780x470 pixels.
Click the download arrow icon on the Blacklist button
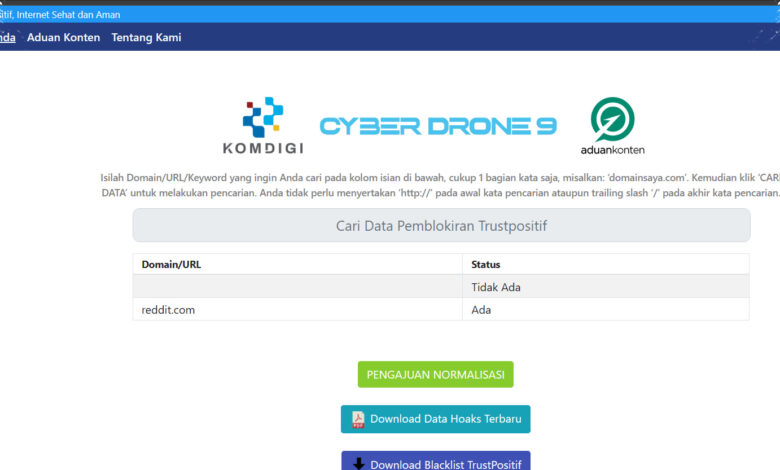point(359,464)
